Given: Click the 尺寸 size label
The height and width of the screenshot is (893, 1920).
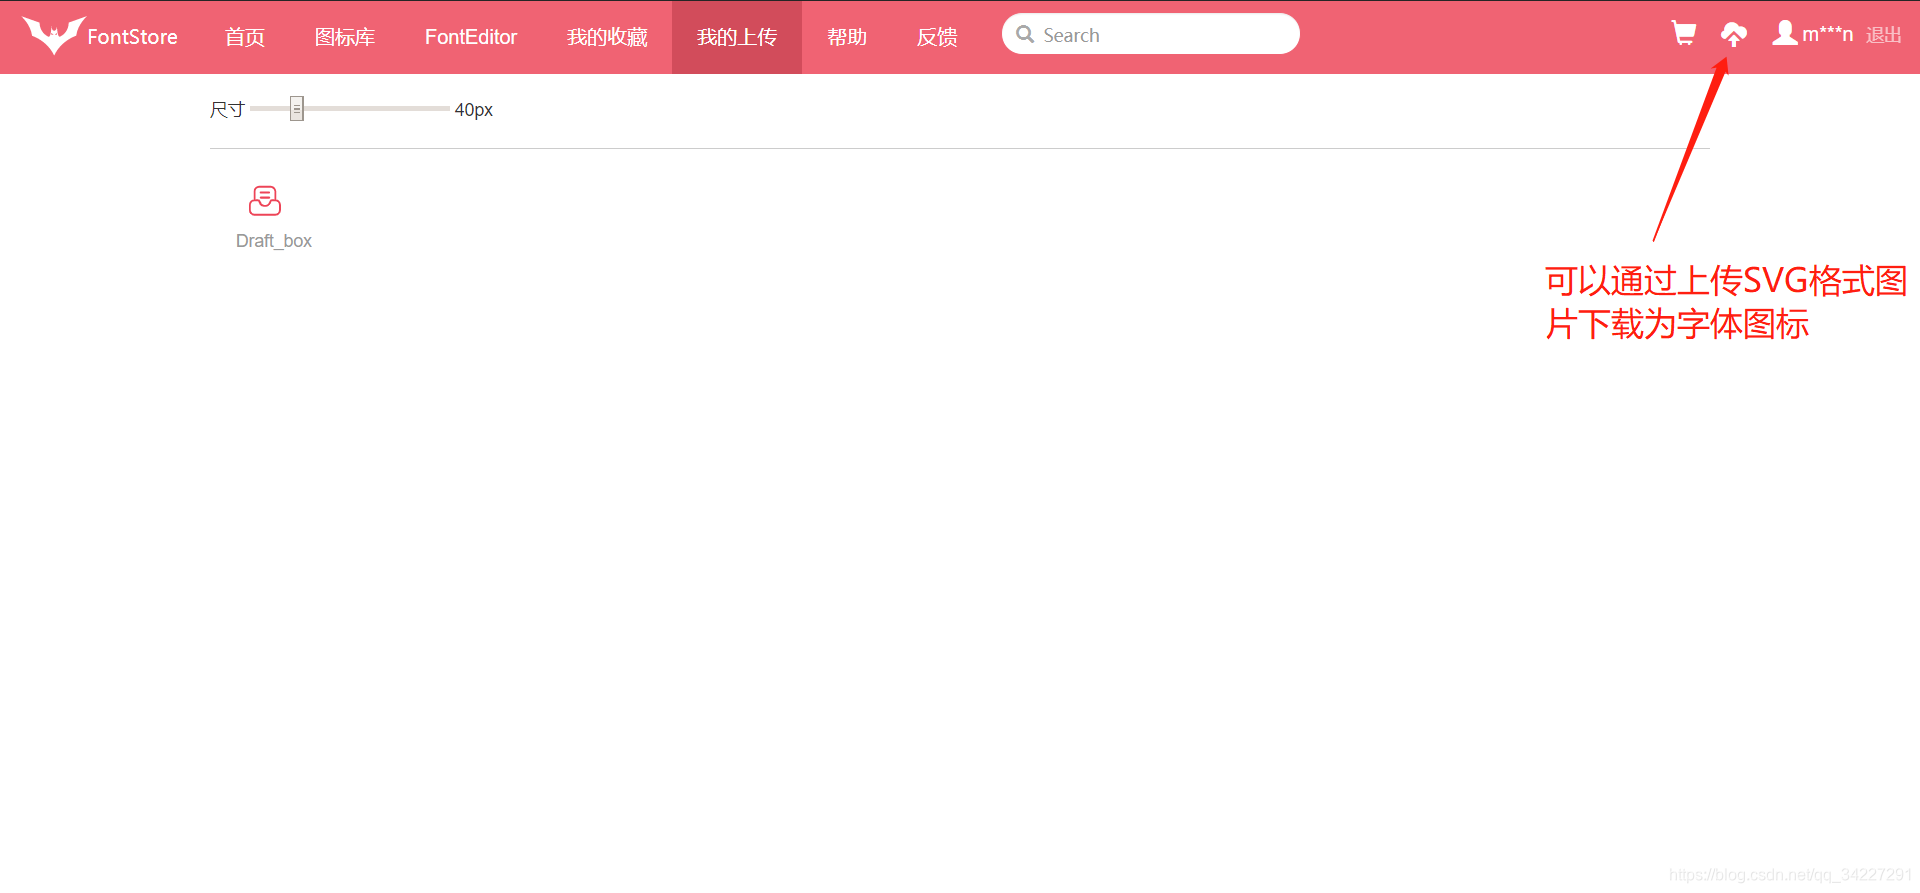Looking at the screenshot, I should pos(227,109).
